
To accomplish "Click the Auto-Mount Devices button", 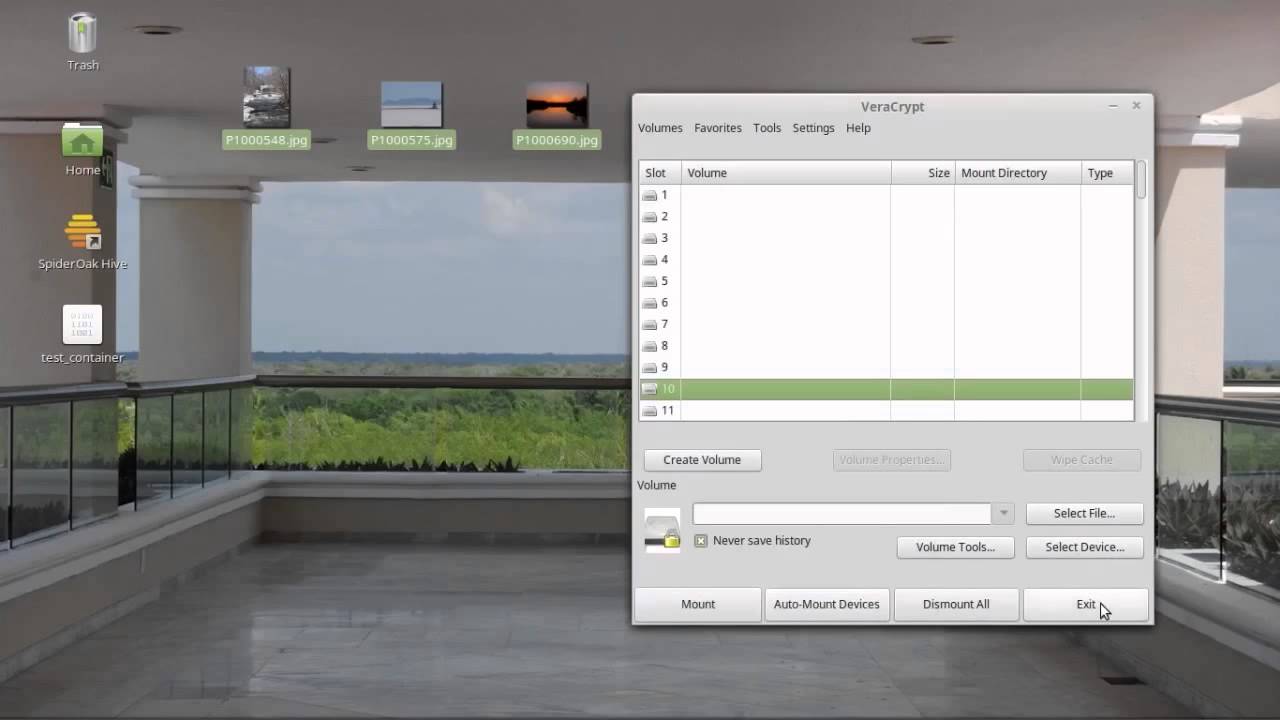I will coord(826,604).
